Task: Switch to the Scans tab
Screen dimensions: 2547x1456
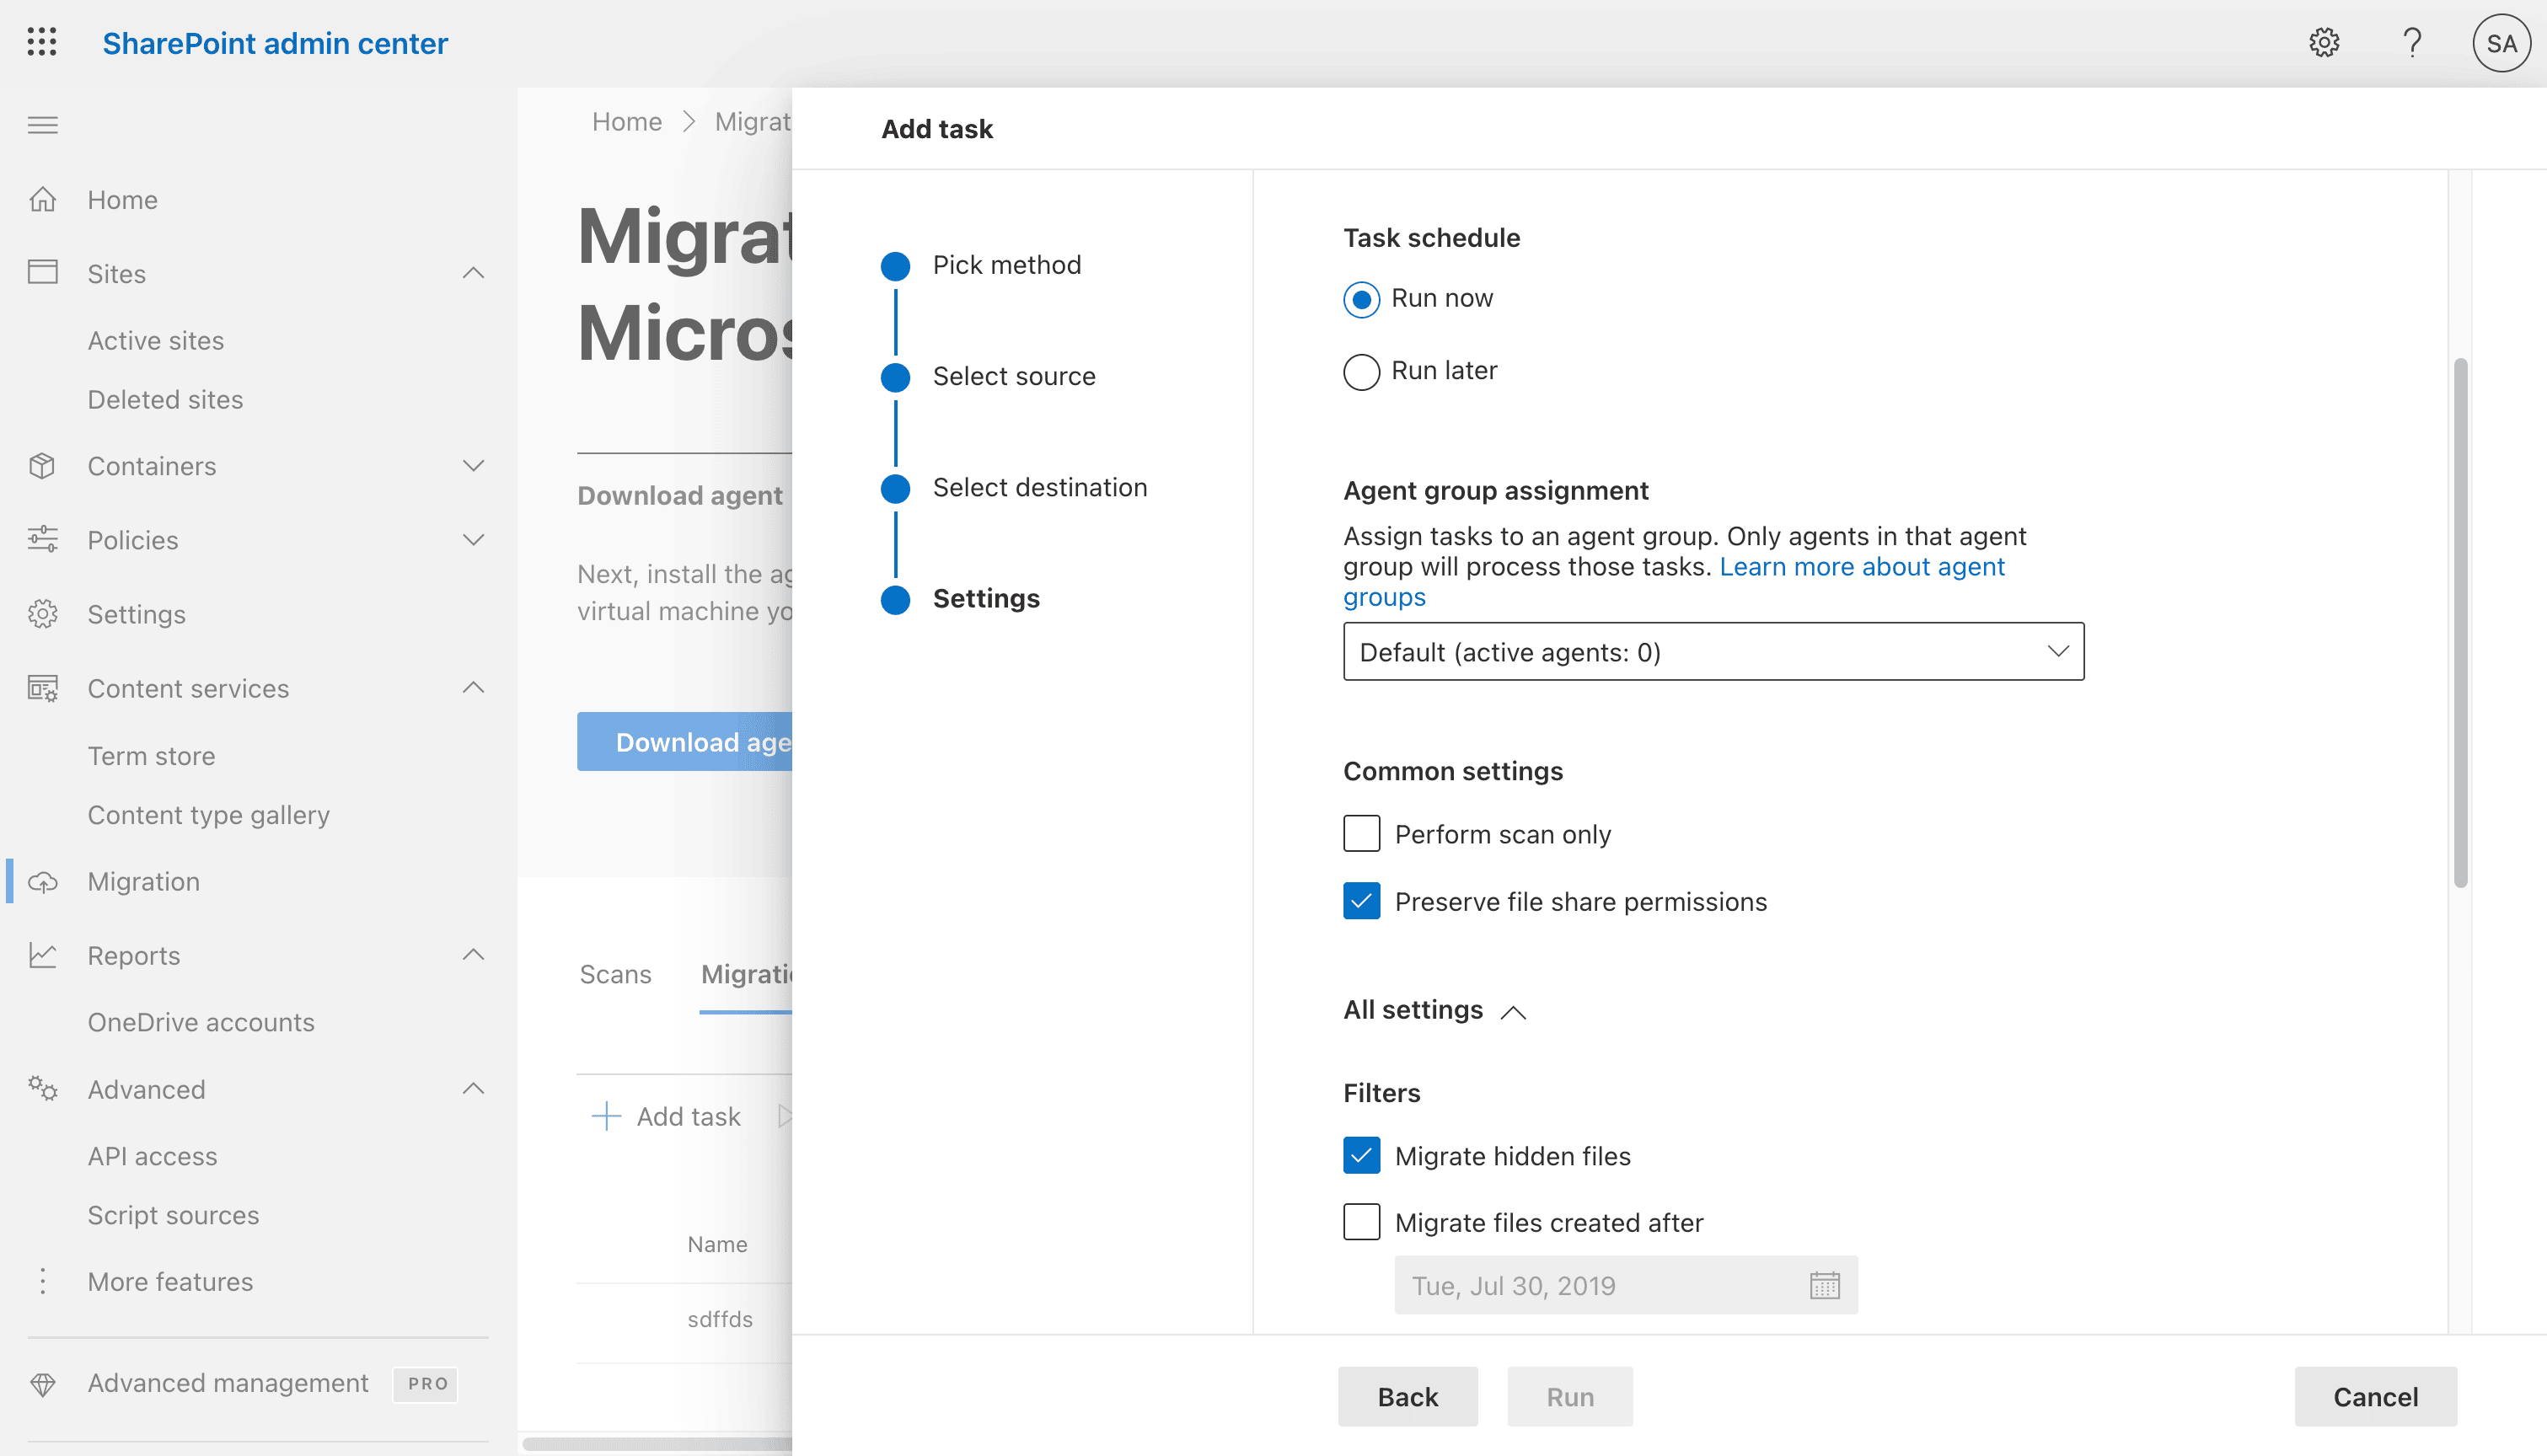Action: tap(615, 974)
